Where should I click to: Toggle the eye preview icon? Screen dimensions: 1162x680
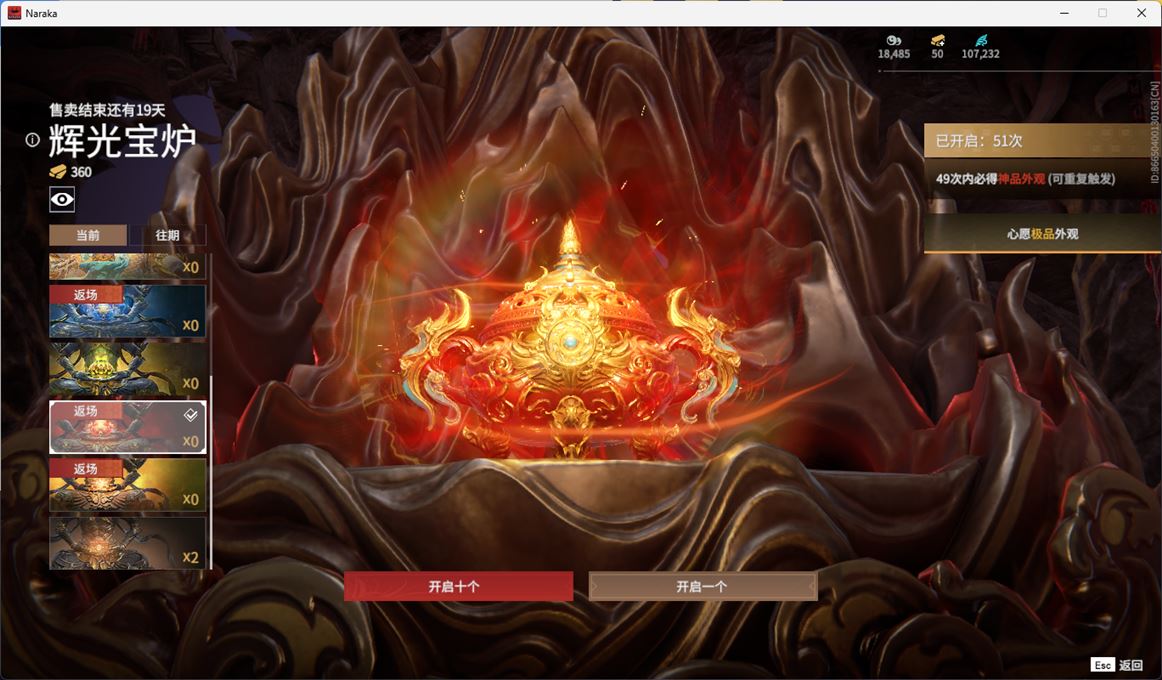[x=62, y=199]
